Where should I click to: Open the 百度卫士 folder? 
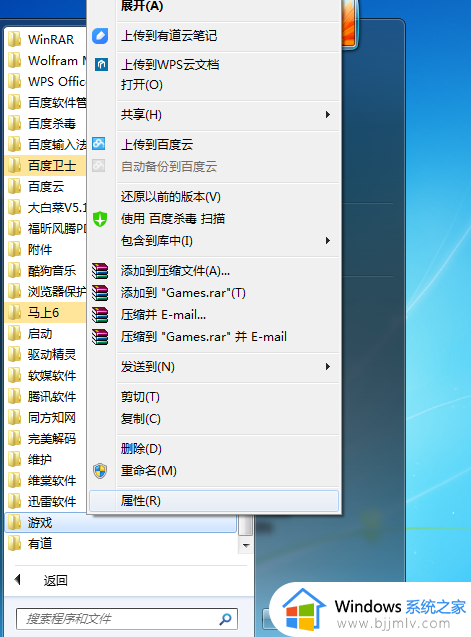46,165
